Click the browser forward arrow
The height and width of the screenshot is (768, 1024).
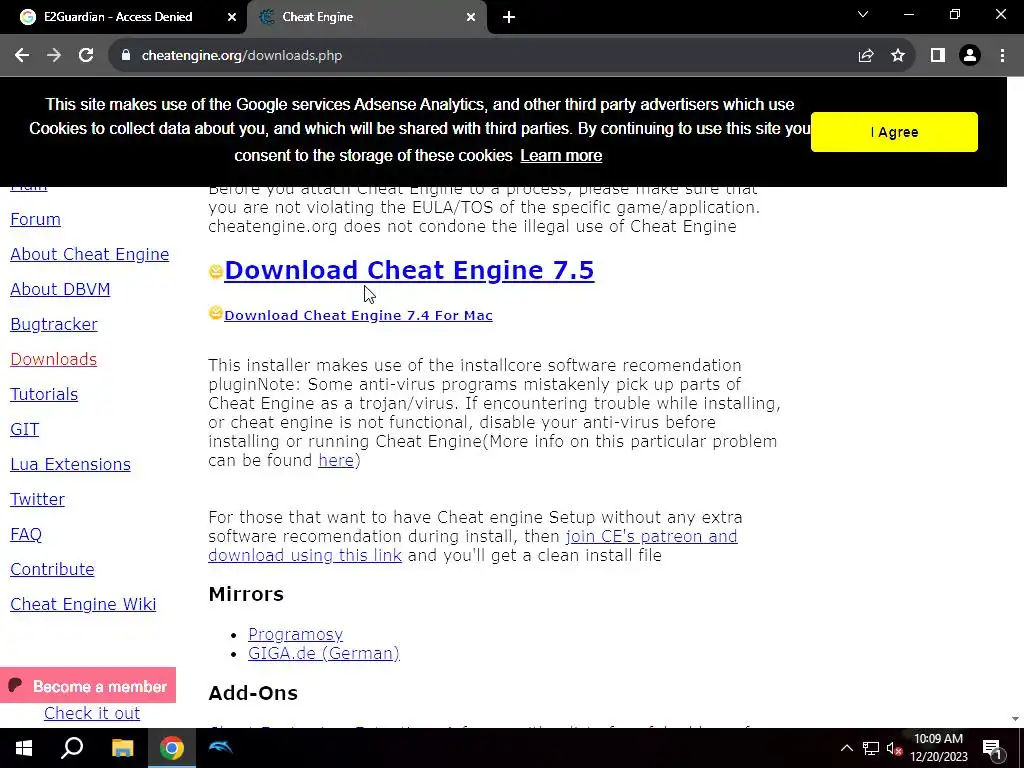point(54,56)
